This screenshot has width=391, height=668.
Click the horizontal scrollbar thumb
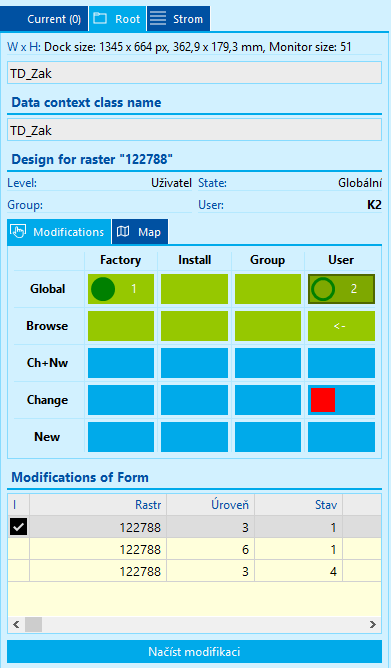click(33, 625)
